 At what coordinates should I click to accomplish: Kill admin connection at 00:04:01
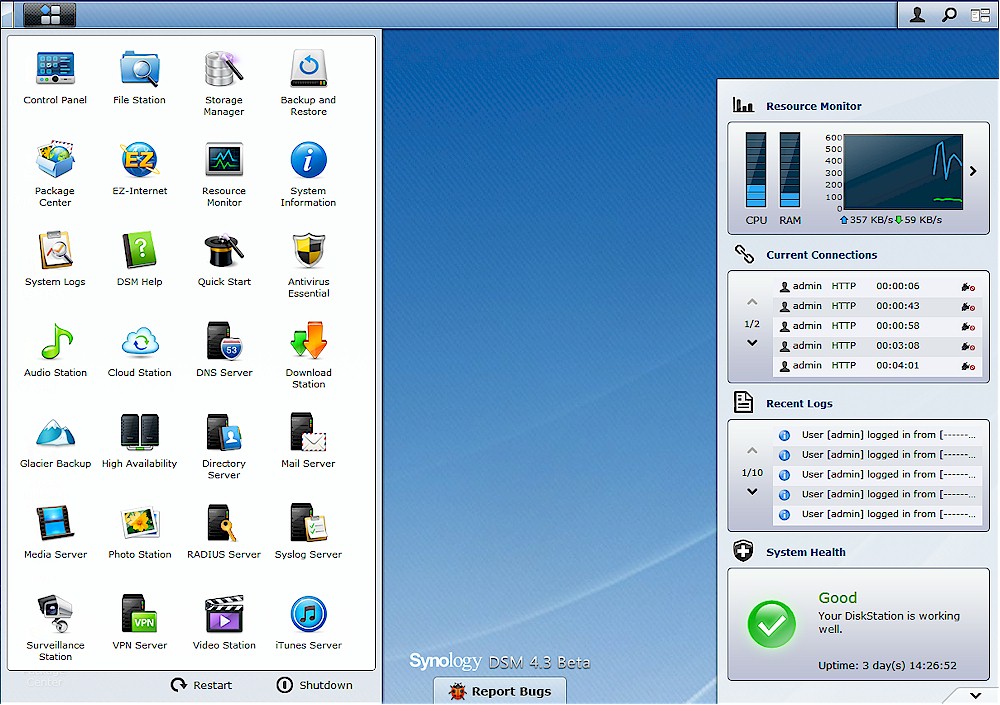click(968, 366)
